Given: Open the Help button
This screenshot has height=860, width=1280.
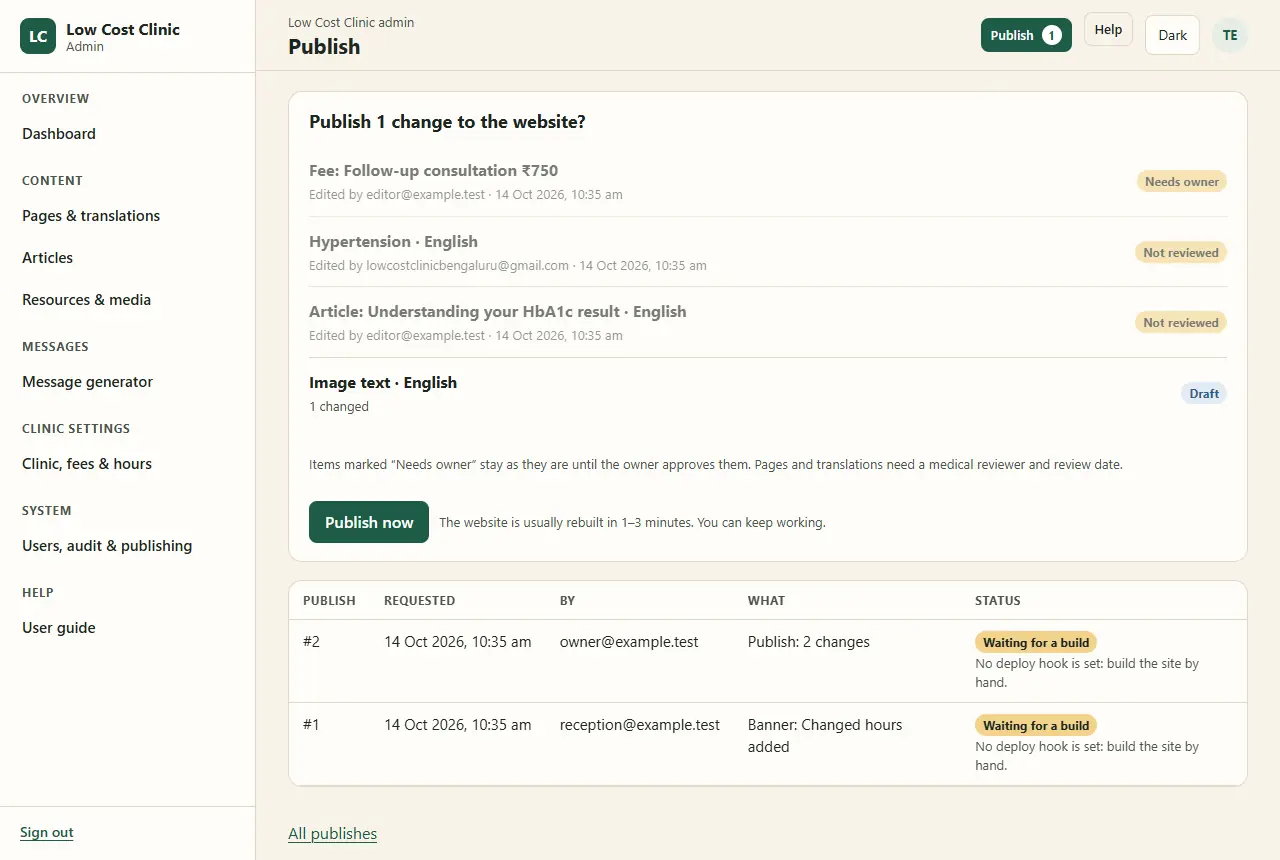Looking at the screenshot, I should tap(1108, 30).
